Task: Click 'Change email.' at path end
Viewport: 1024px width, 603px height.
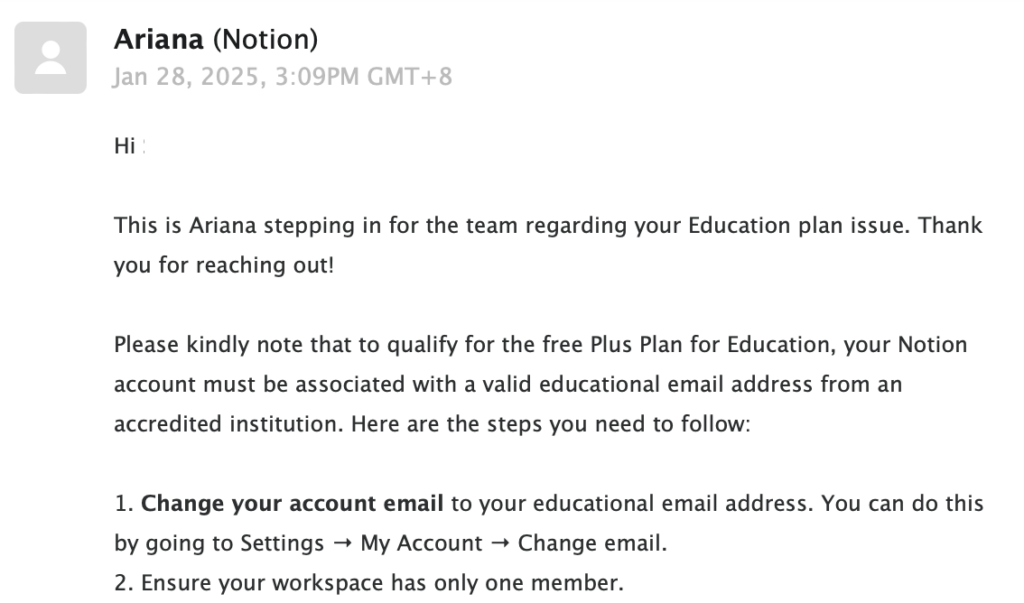Action: pos(592,543)
